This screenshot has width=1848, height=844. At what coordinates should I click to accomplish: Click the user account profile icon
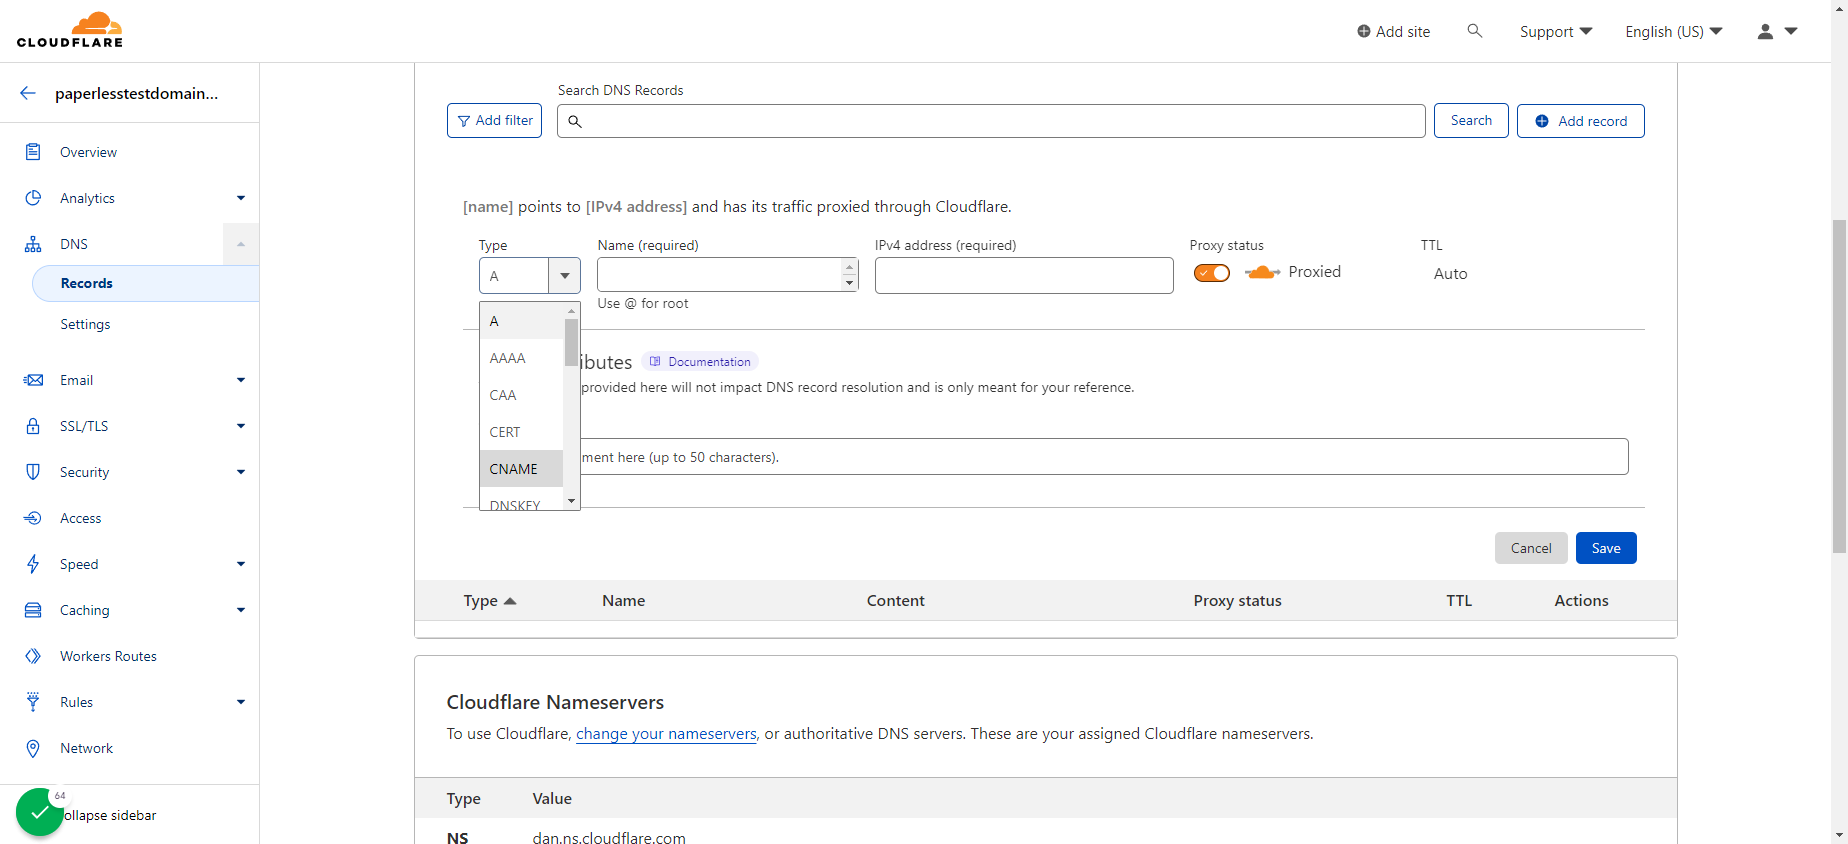(1765, 32)
